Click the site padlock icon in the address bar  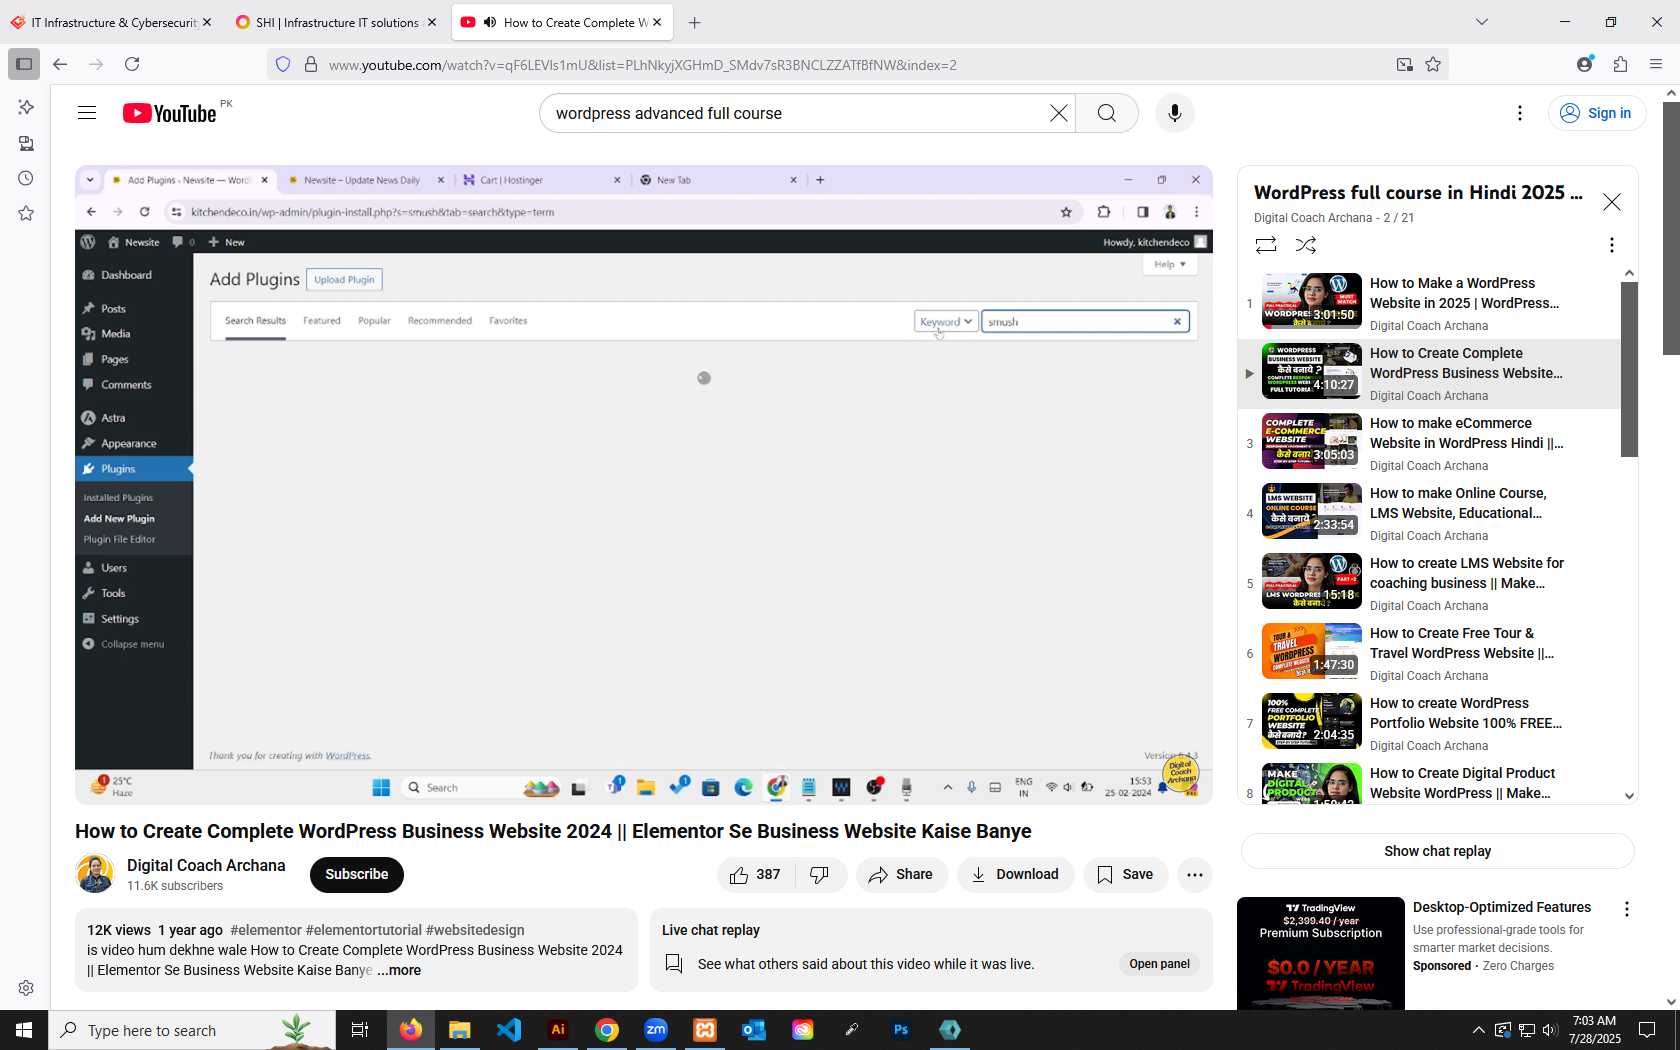(x=311, y=64)
